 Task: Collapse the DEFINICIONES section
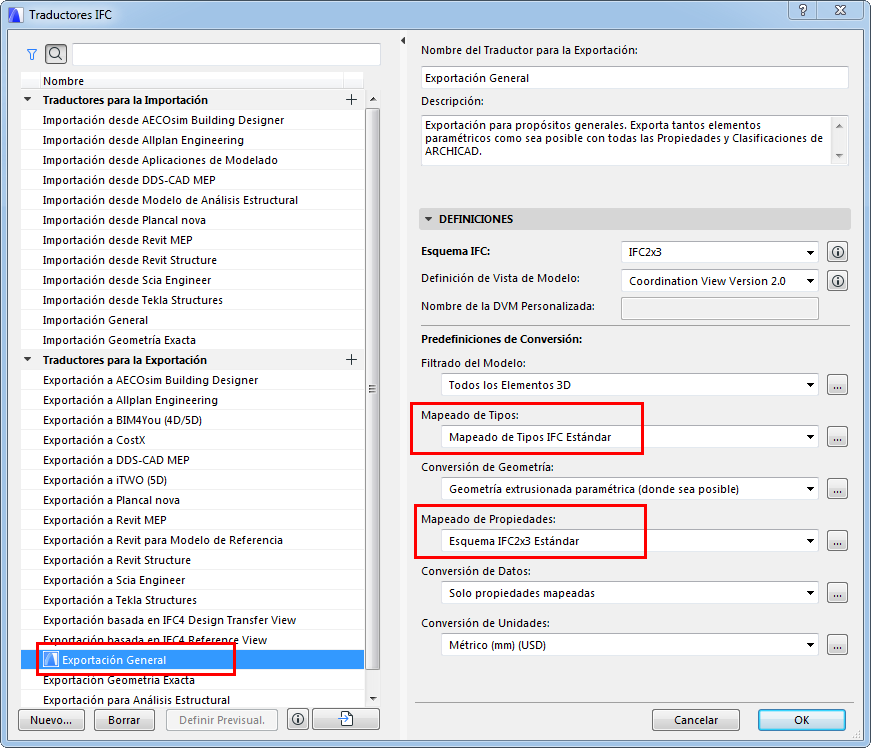click(x=428, y=219)
